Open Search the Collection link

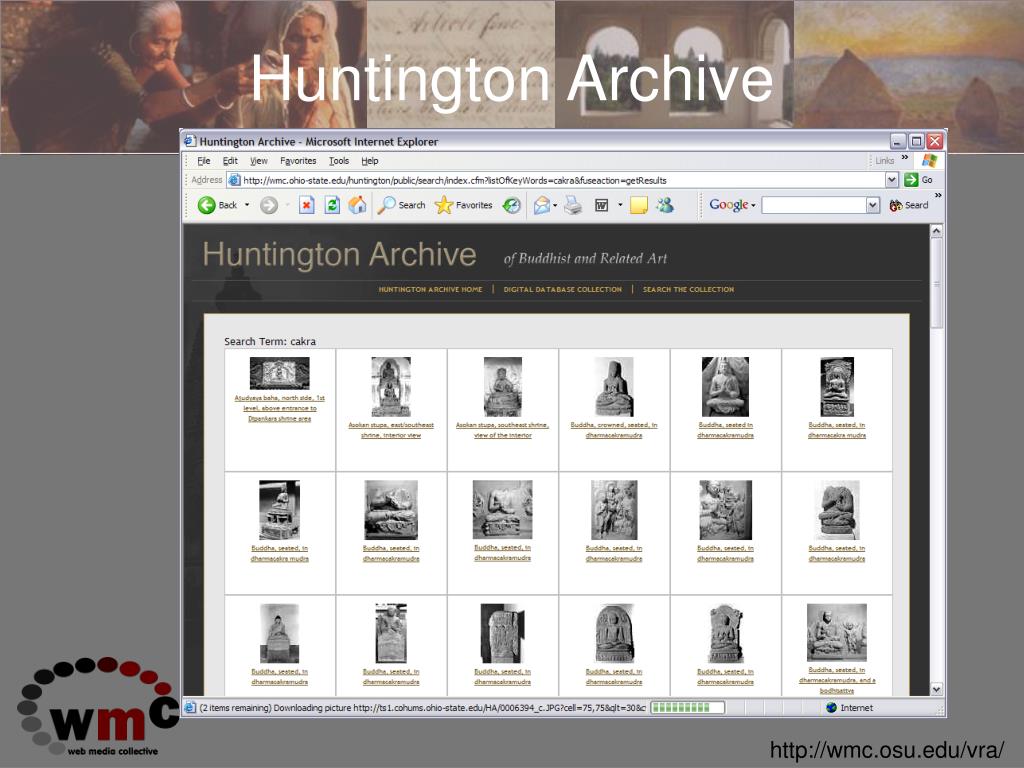point(688,289)
